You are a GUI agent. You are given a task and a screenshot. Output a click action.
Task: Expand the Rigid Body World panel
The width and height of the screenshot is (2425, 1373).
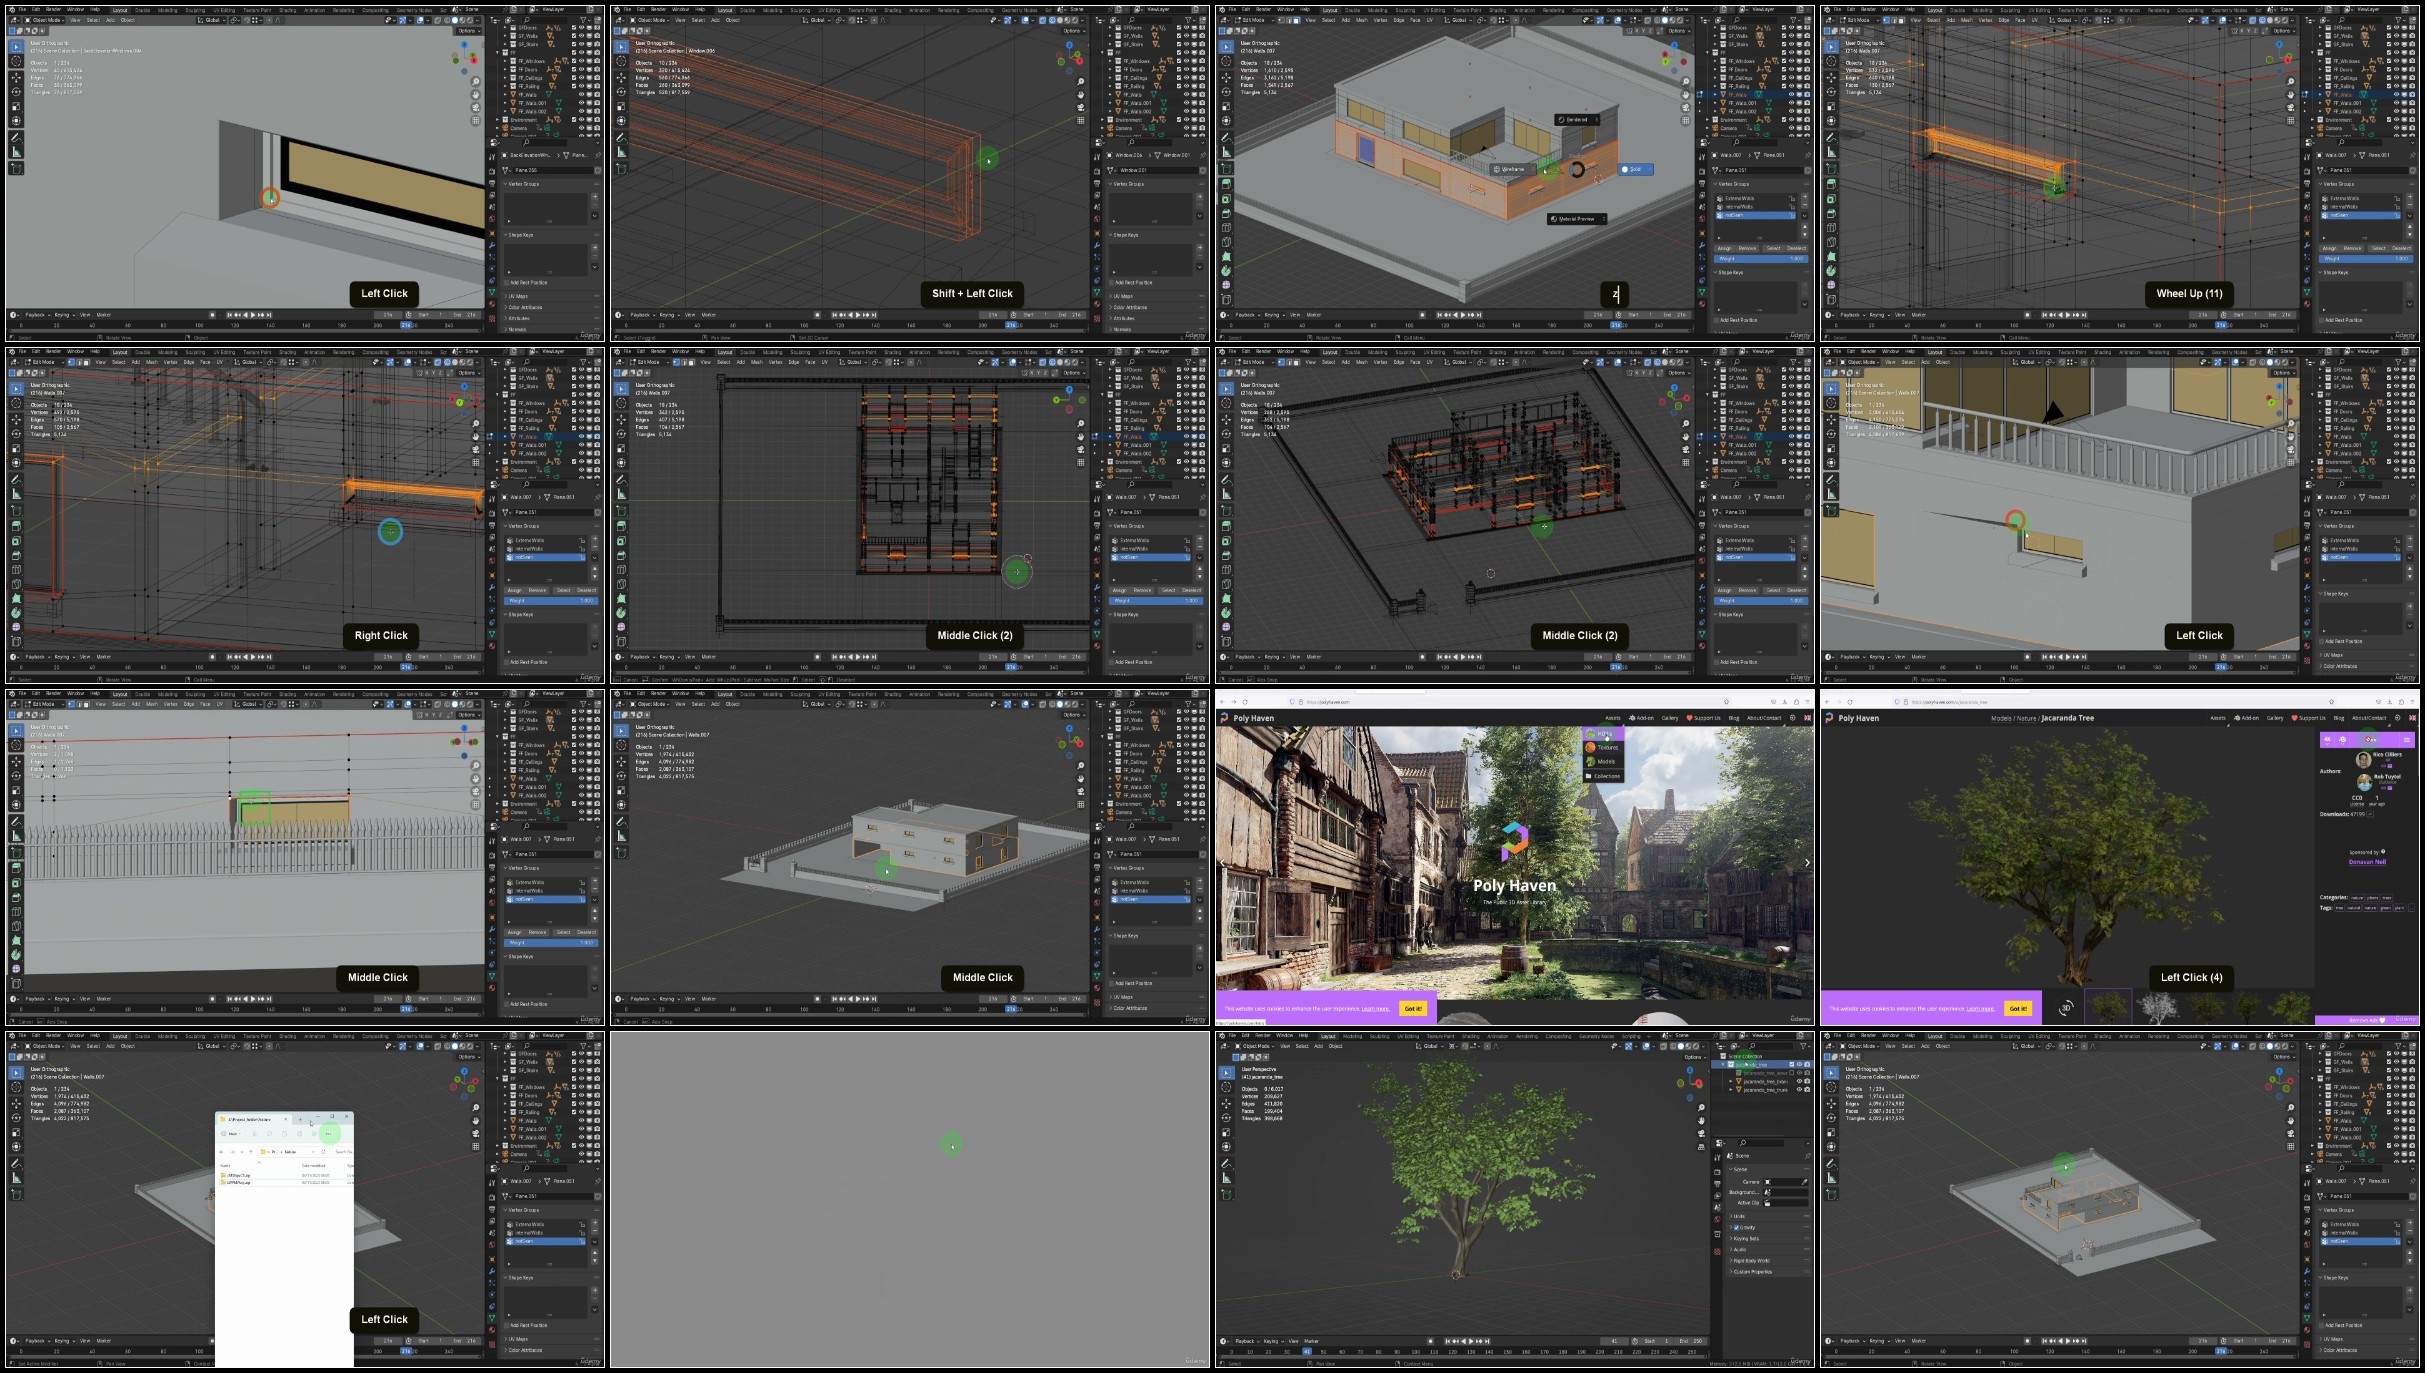(1753, 1260)
